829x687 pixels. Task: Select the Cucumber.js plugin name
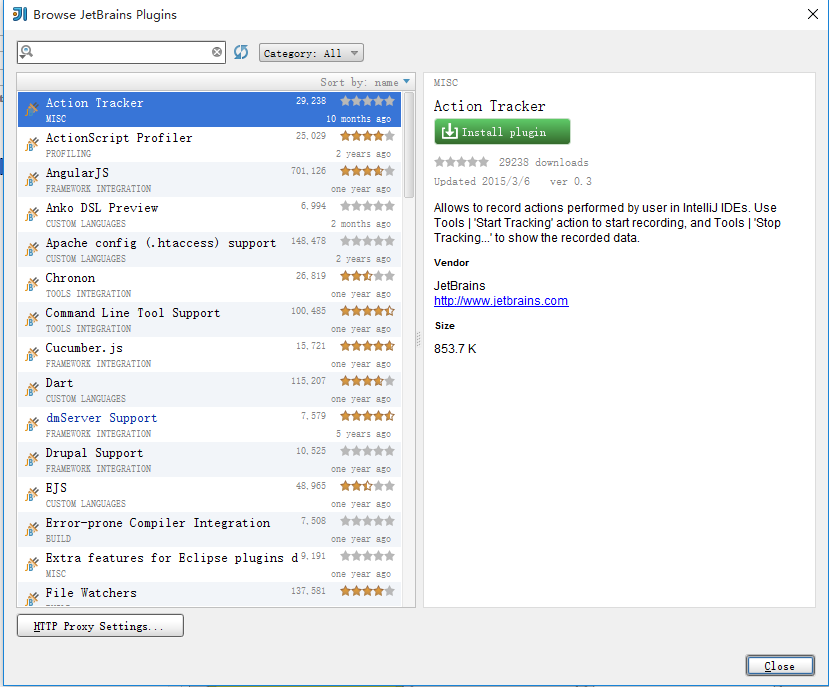click(x=84, y=348)
